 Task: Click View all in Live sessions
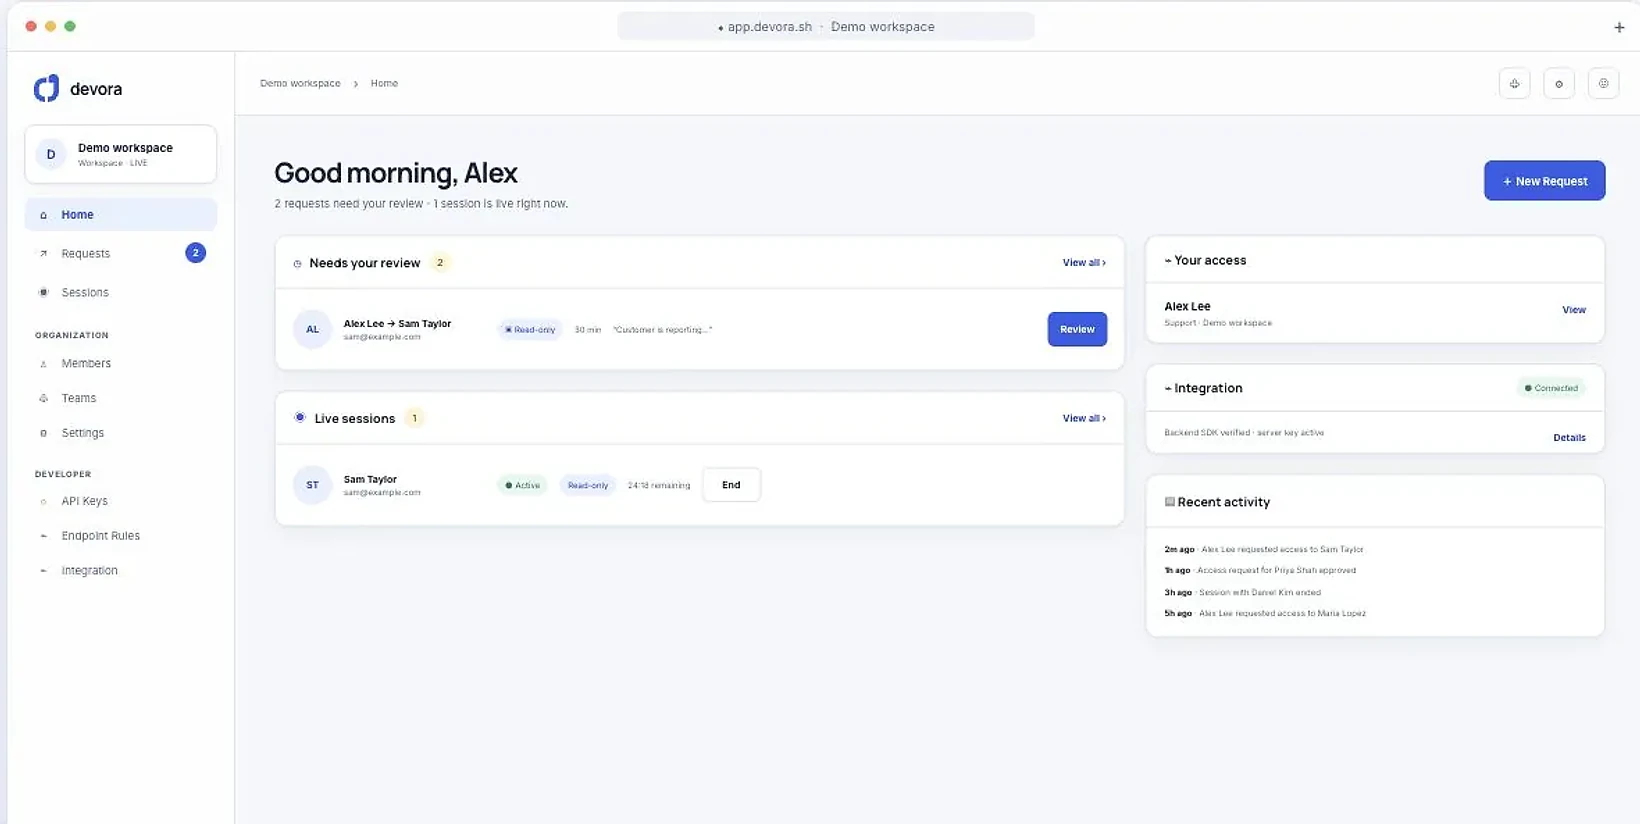click(1084, 418)
